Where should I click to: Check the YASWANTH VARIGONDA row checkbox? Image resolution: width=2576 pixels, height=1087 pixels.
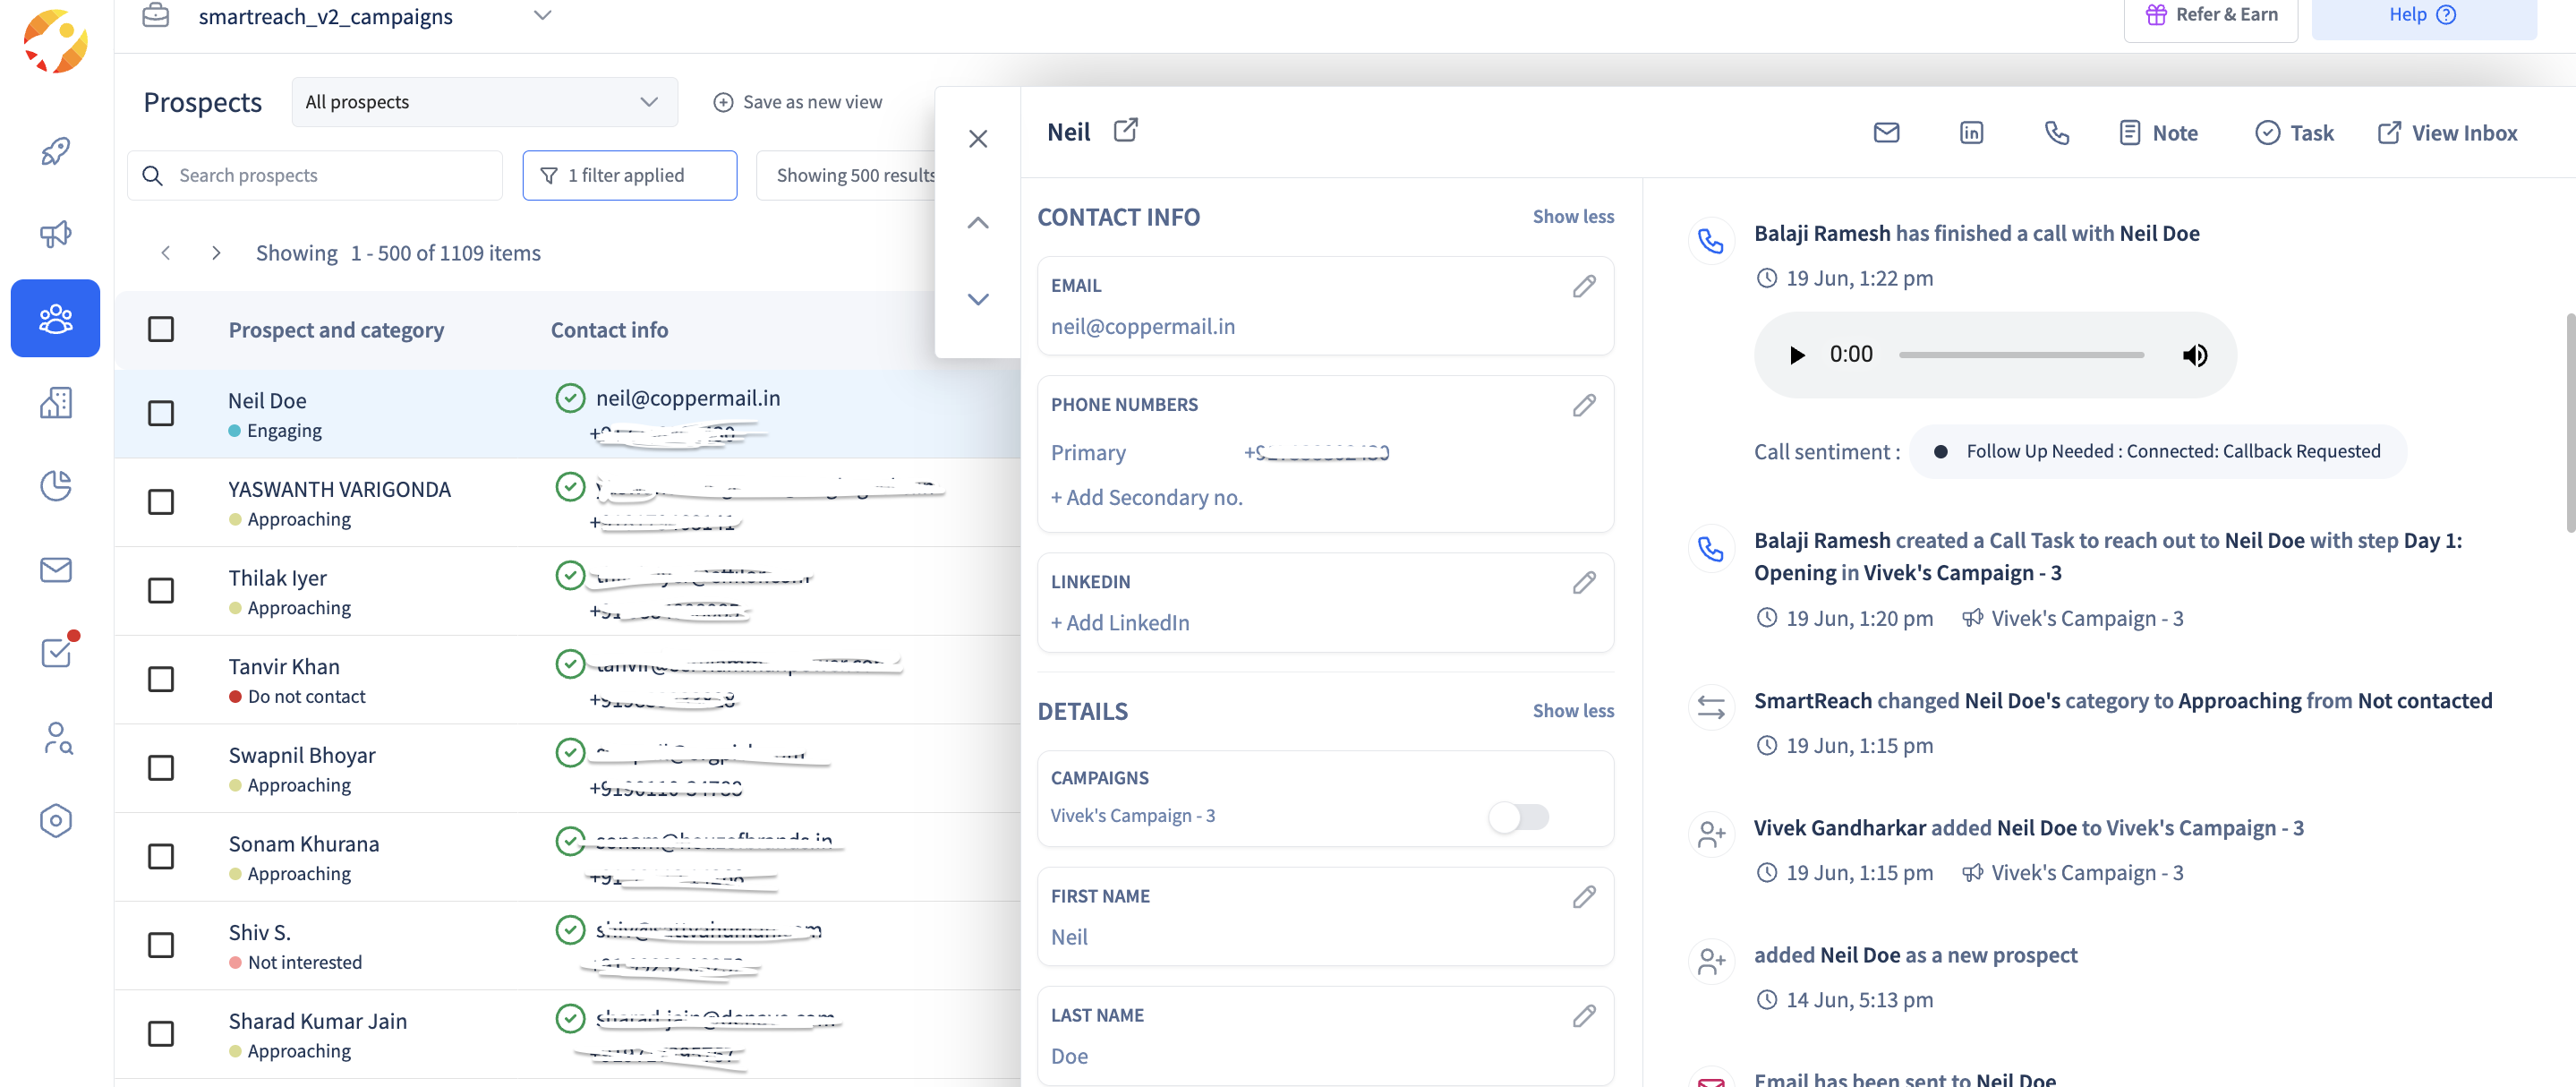[x=161, y=501]
